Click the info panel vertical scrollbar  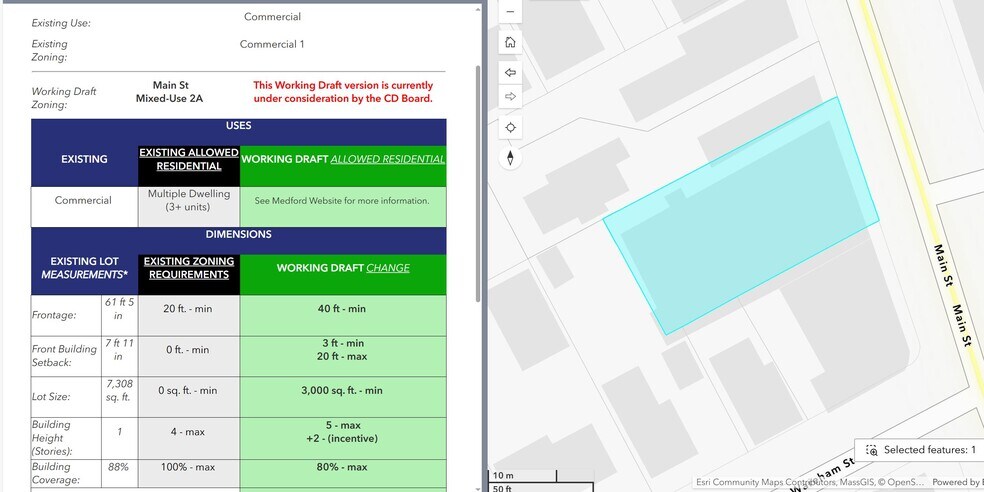click(478, 180)
